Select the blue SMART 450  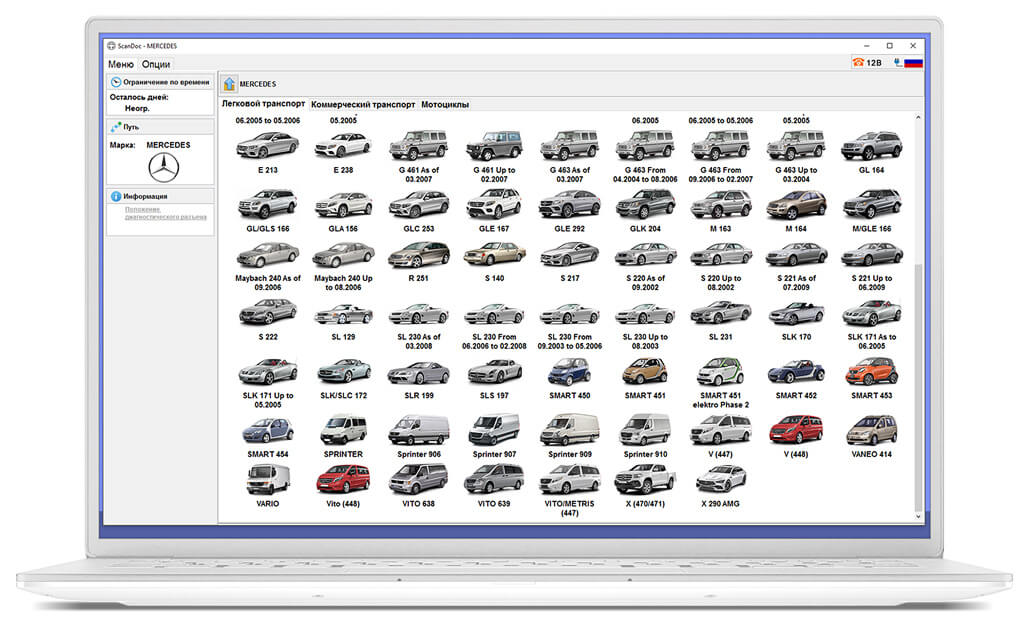[569, 371]
